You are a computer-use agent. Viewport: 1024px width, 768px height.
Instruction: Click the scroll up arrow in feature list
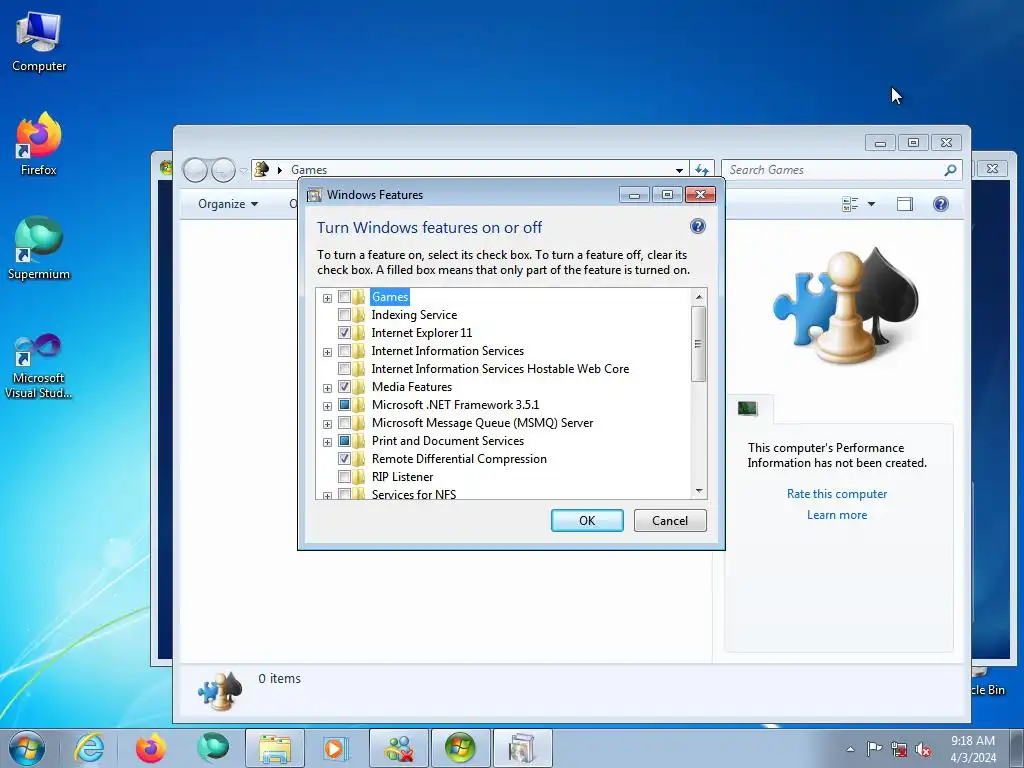(699, 297)
